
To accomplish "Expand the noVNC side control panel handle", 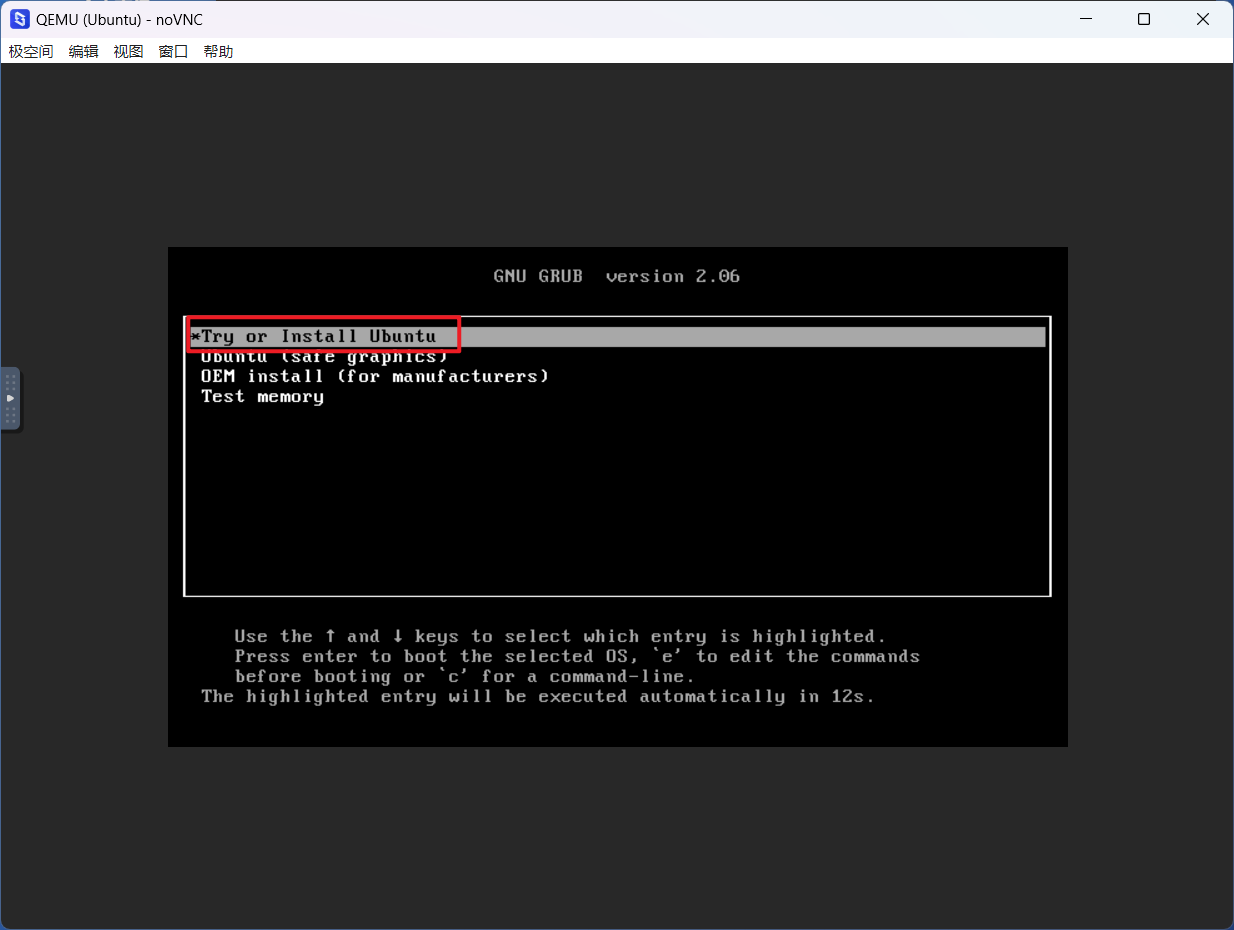I will tap(10, 398).
